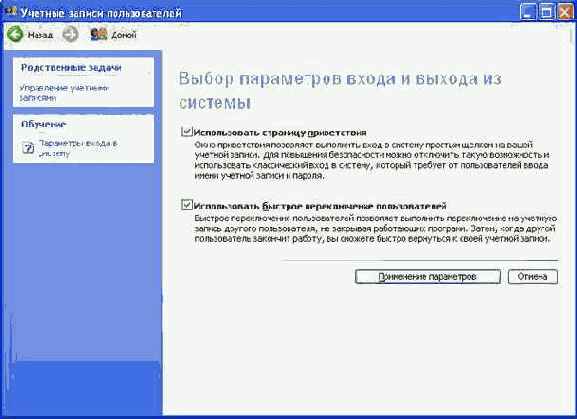Click the Домой label in toolbar
This screenshot has height=419, width=577.
click(124, 35)
